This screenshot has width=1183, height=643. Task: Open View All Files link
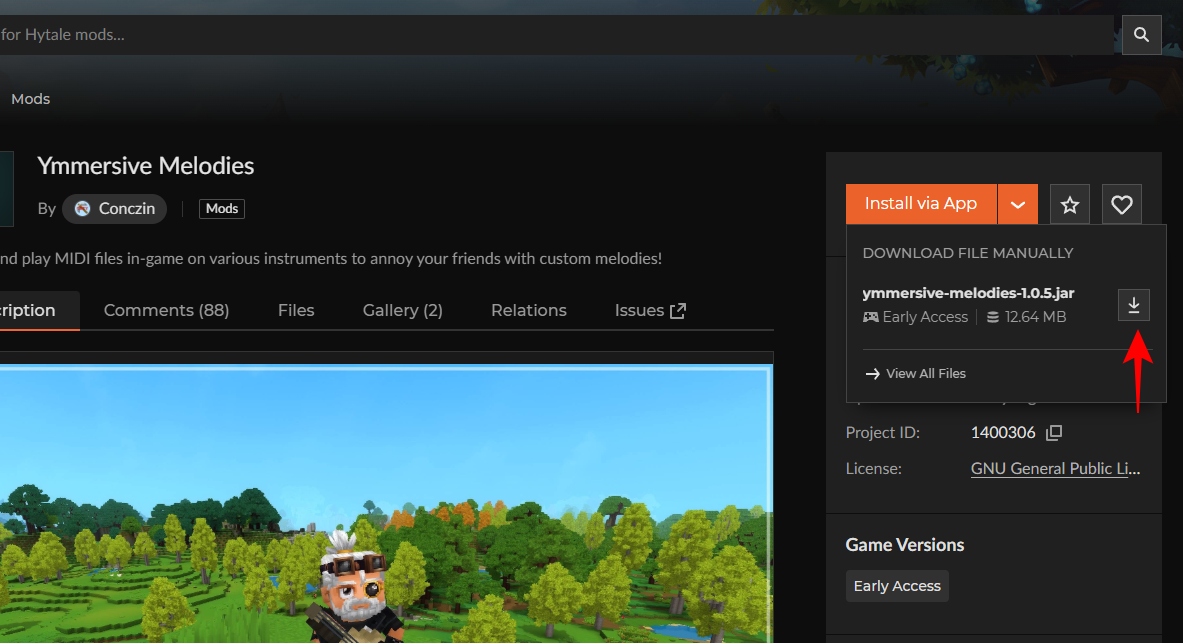coord(915,374)
